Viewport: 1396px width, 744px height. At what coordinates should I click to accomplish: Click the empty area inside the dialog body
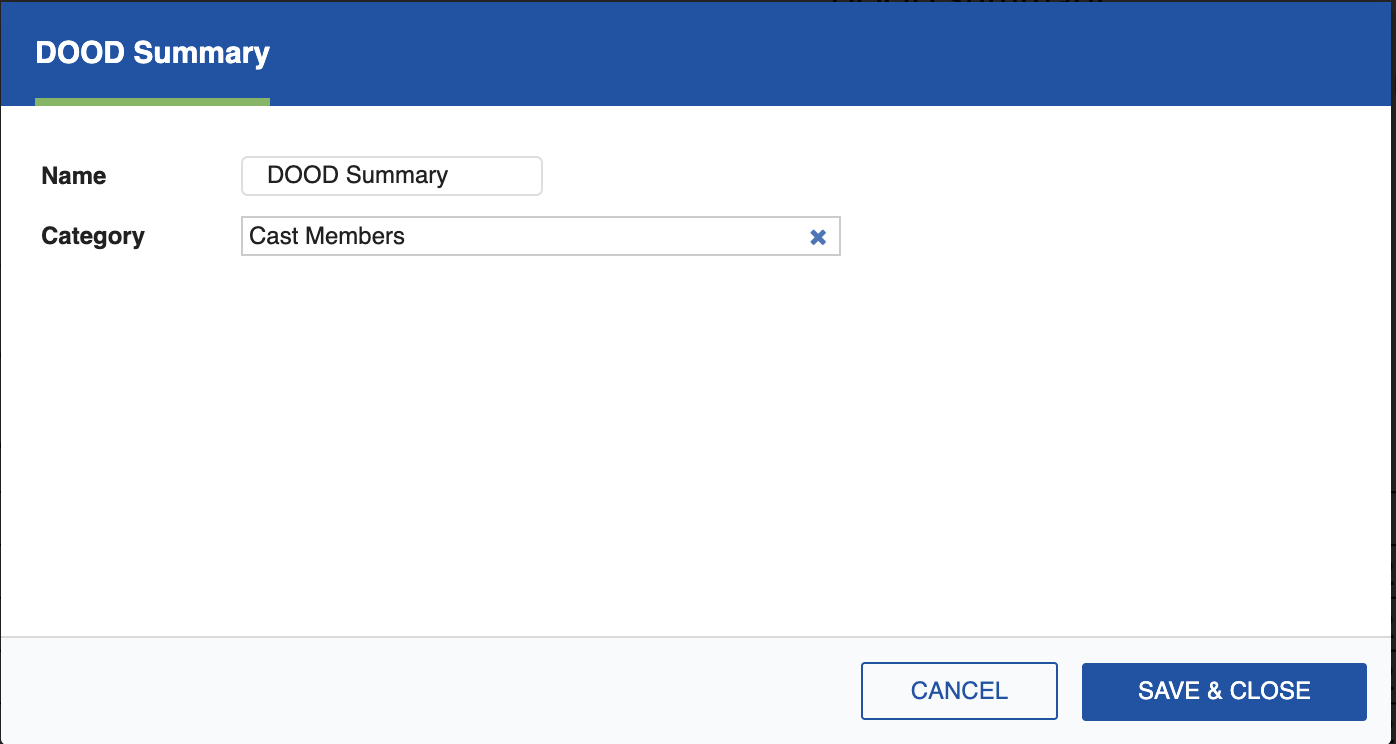[700, 450]
